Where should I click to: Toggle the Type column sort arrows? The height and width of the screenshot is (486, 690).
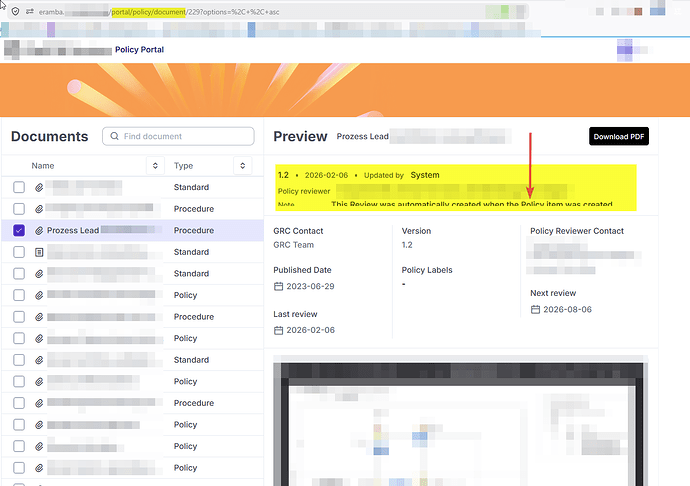click(243, 165)
